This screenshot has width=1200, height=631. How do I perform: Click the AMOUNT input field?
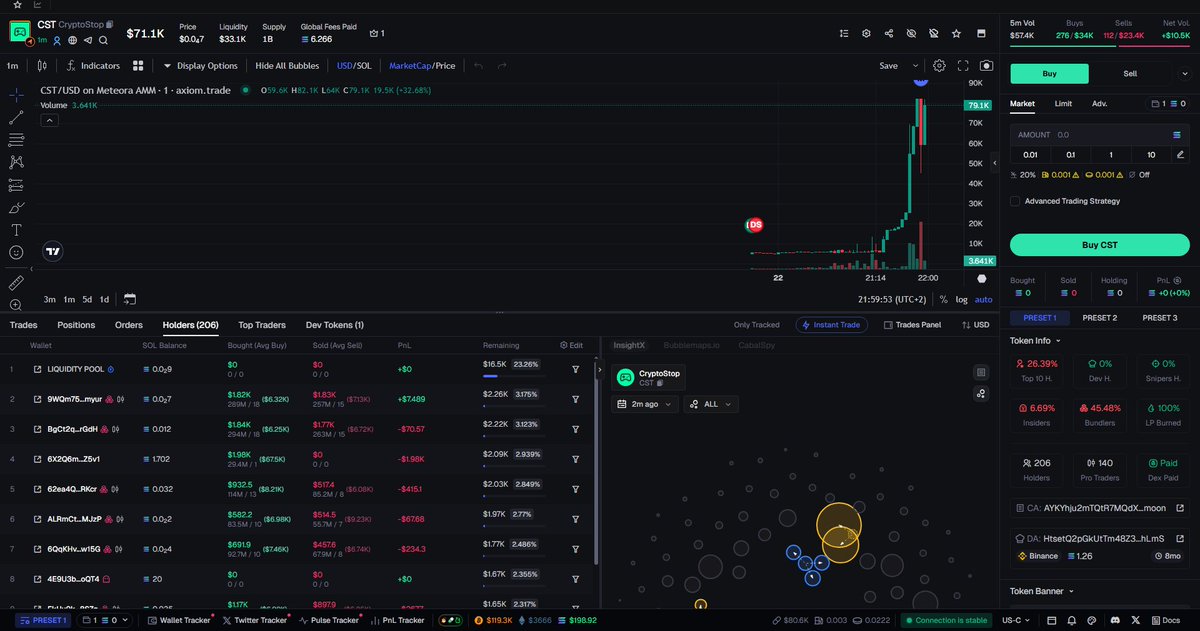(1099, 134)
